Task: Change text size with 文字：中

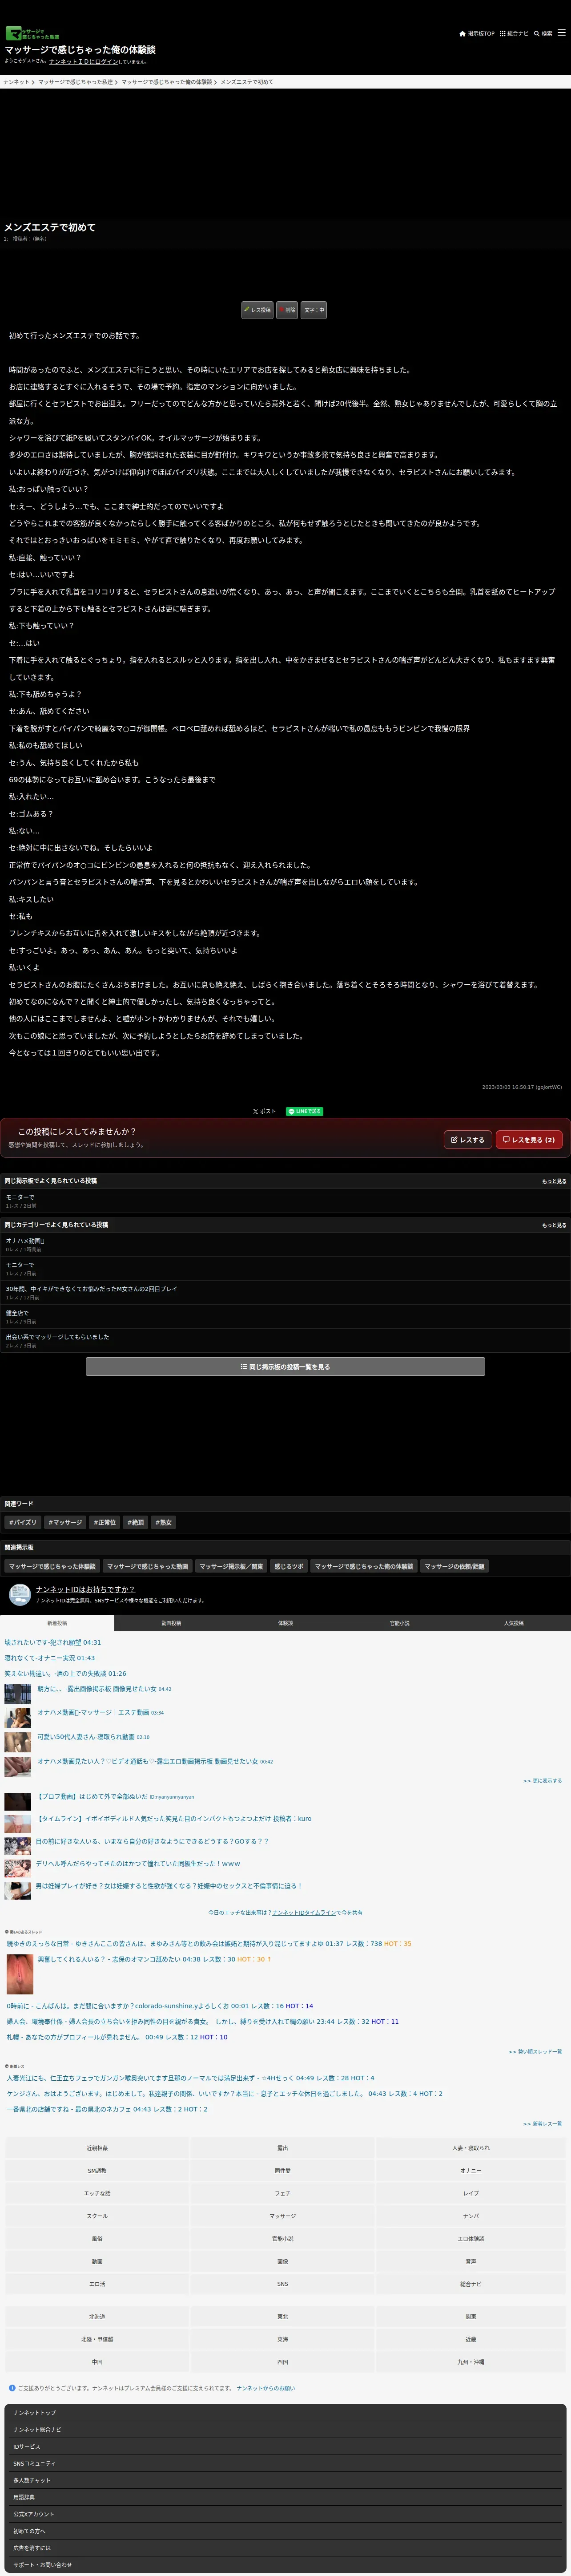Action: click(314, 310)
